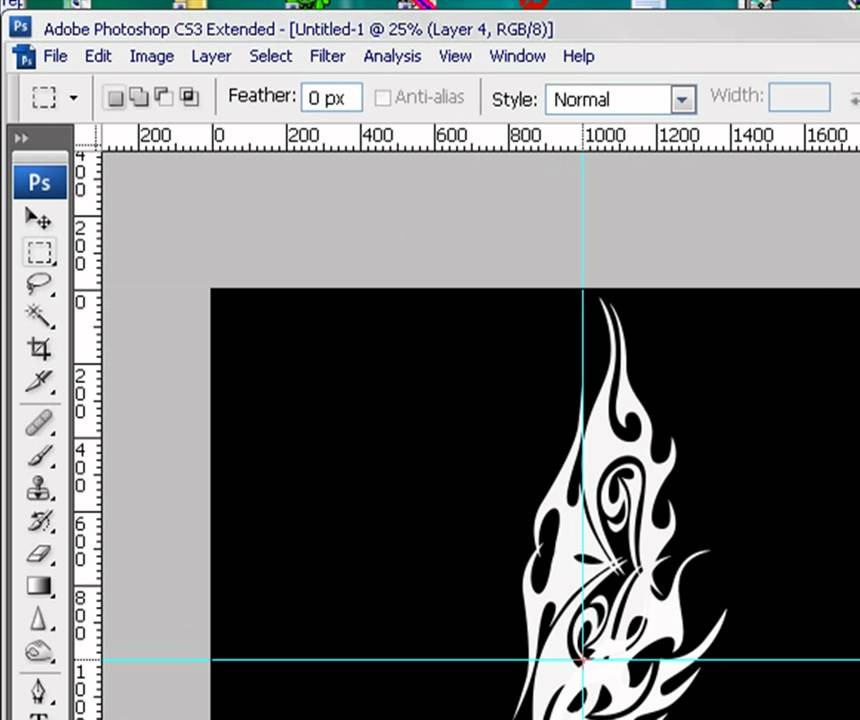Click the Width input field

pyautogui.click(x=800, y=97)
